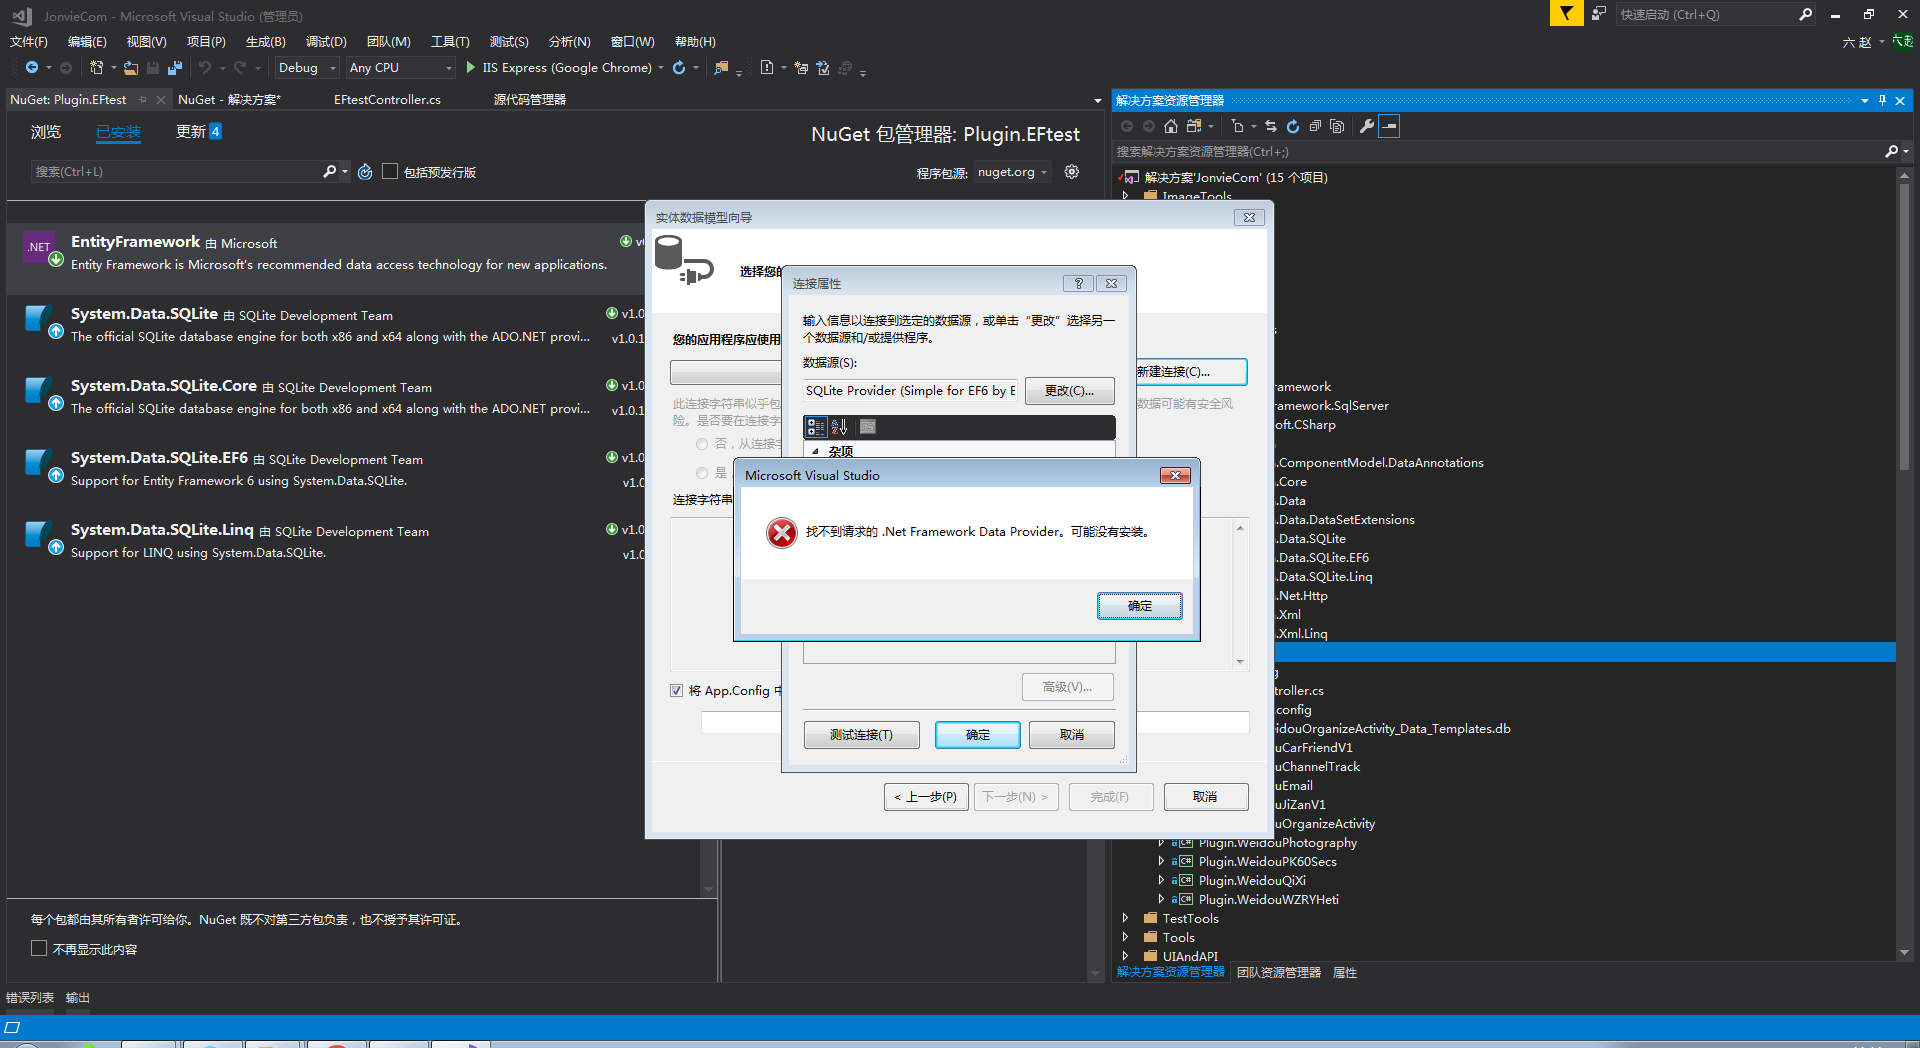Image resolution: width=1920 pixels, height=1048 pixels.
Task: Expand Plugin.WeidouPK60Secs project node
Action: 1161,861
